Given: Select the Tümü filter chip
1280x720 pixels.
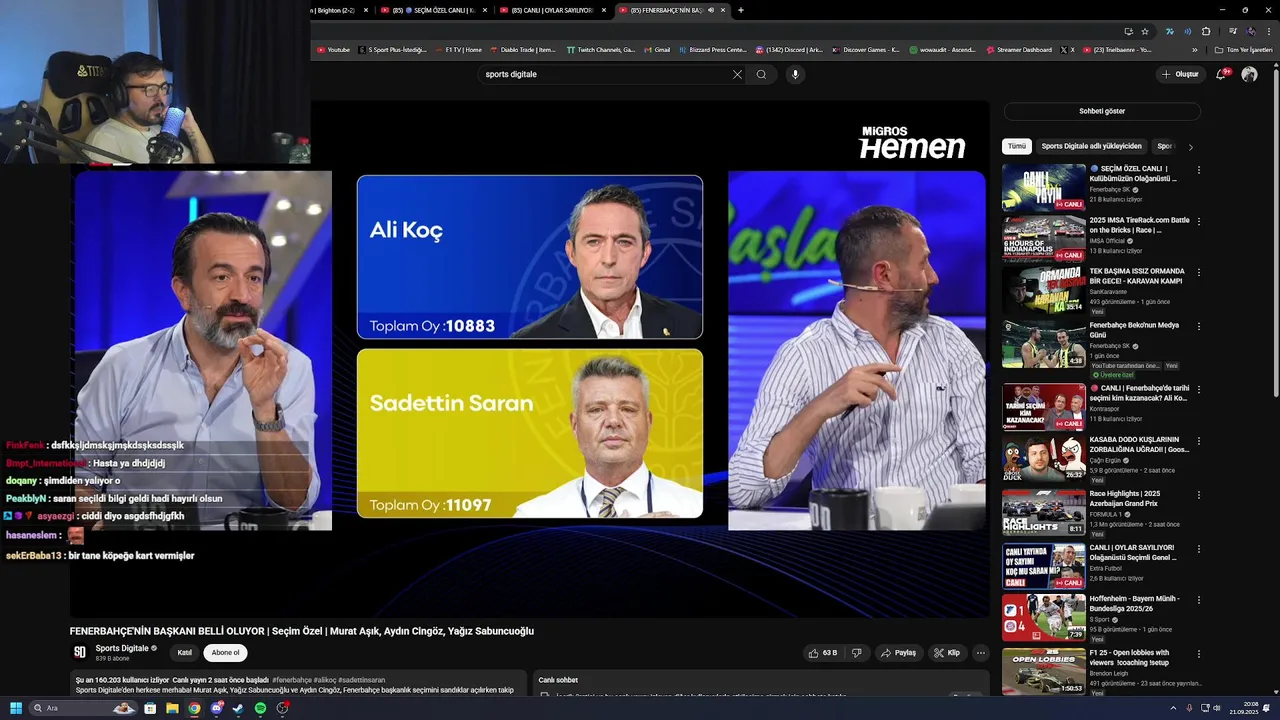Looking at the screenshot, I should tap(1017, 146).
